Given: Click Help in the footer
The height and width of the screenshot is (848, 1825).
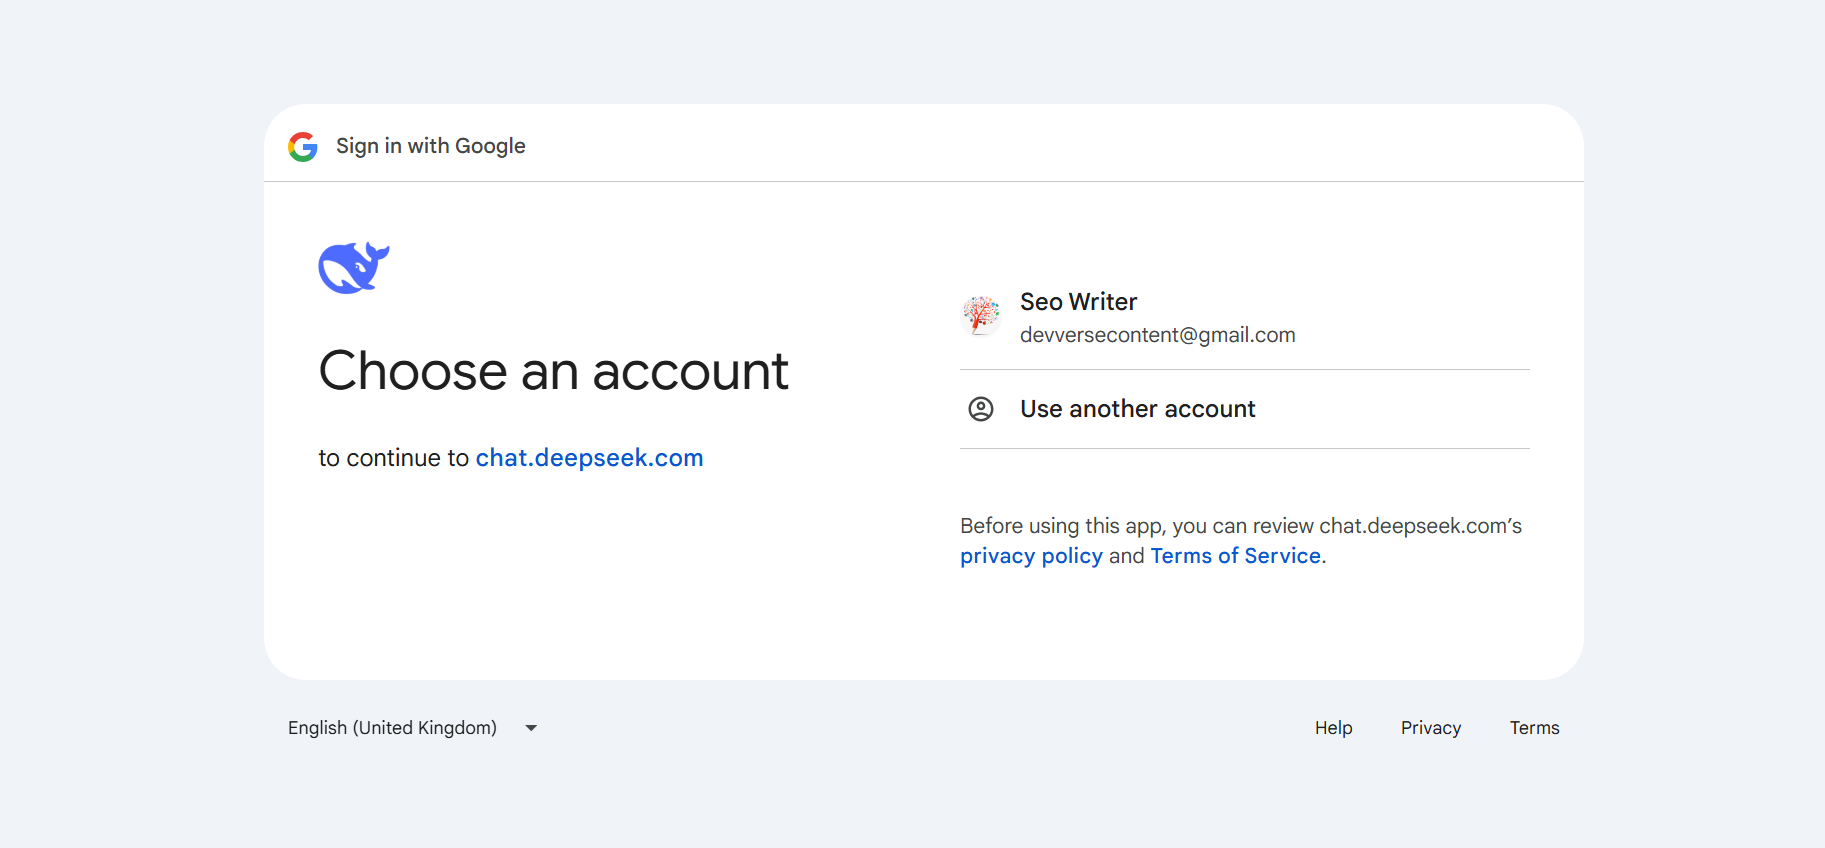Looking at the screenshot, I should click(1333, 728).
